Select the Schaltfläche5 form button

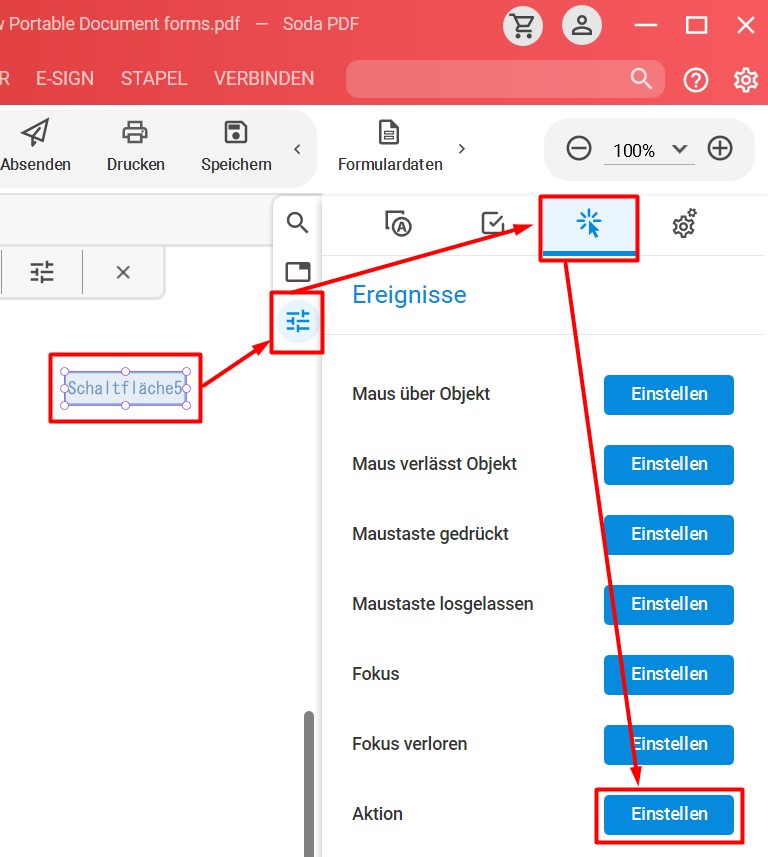(x=126, y=388)
